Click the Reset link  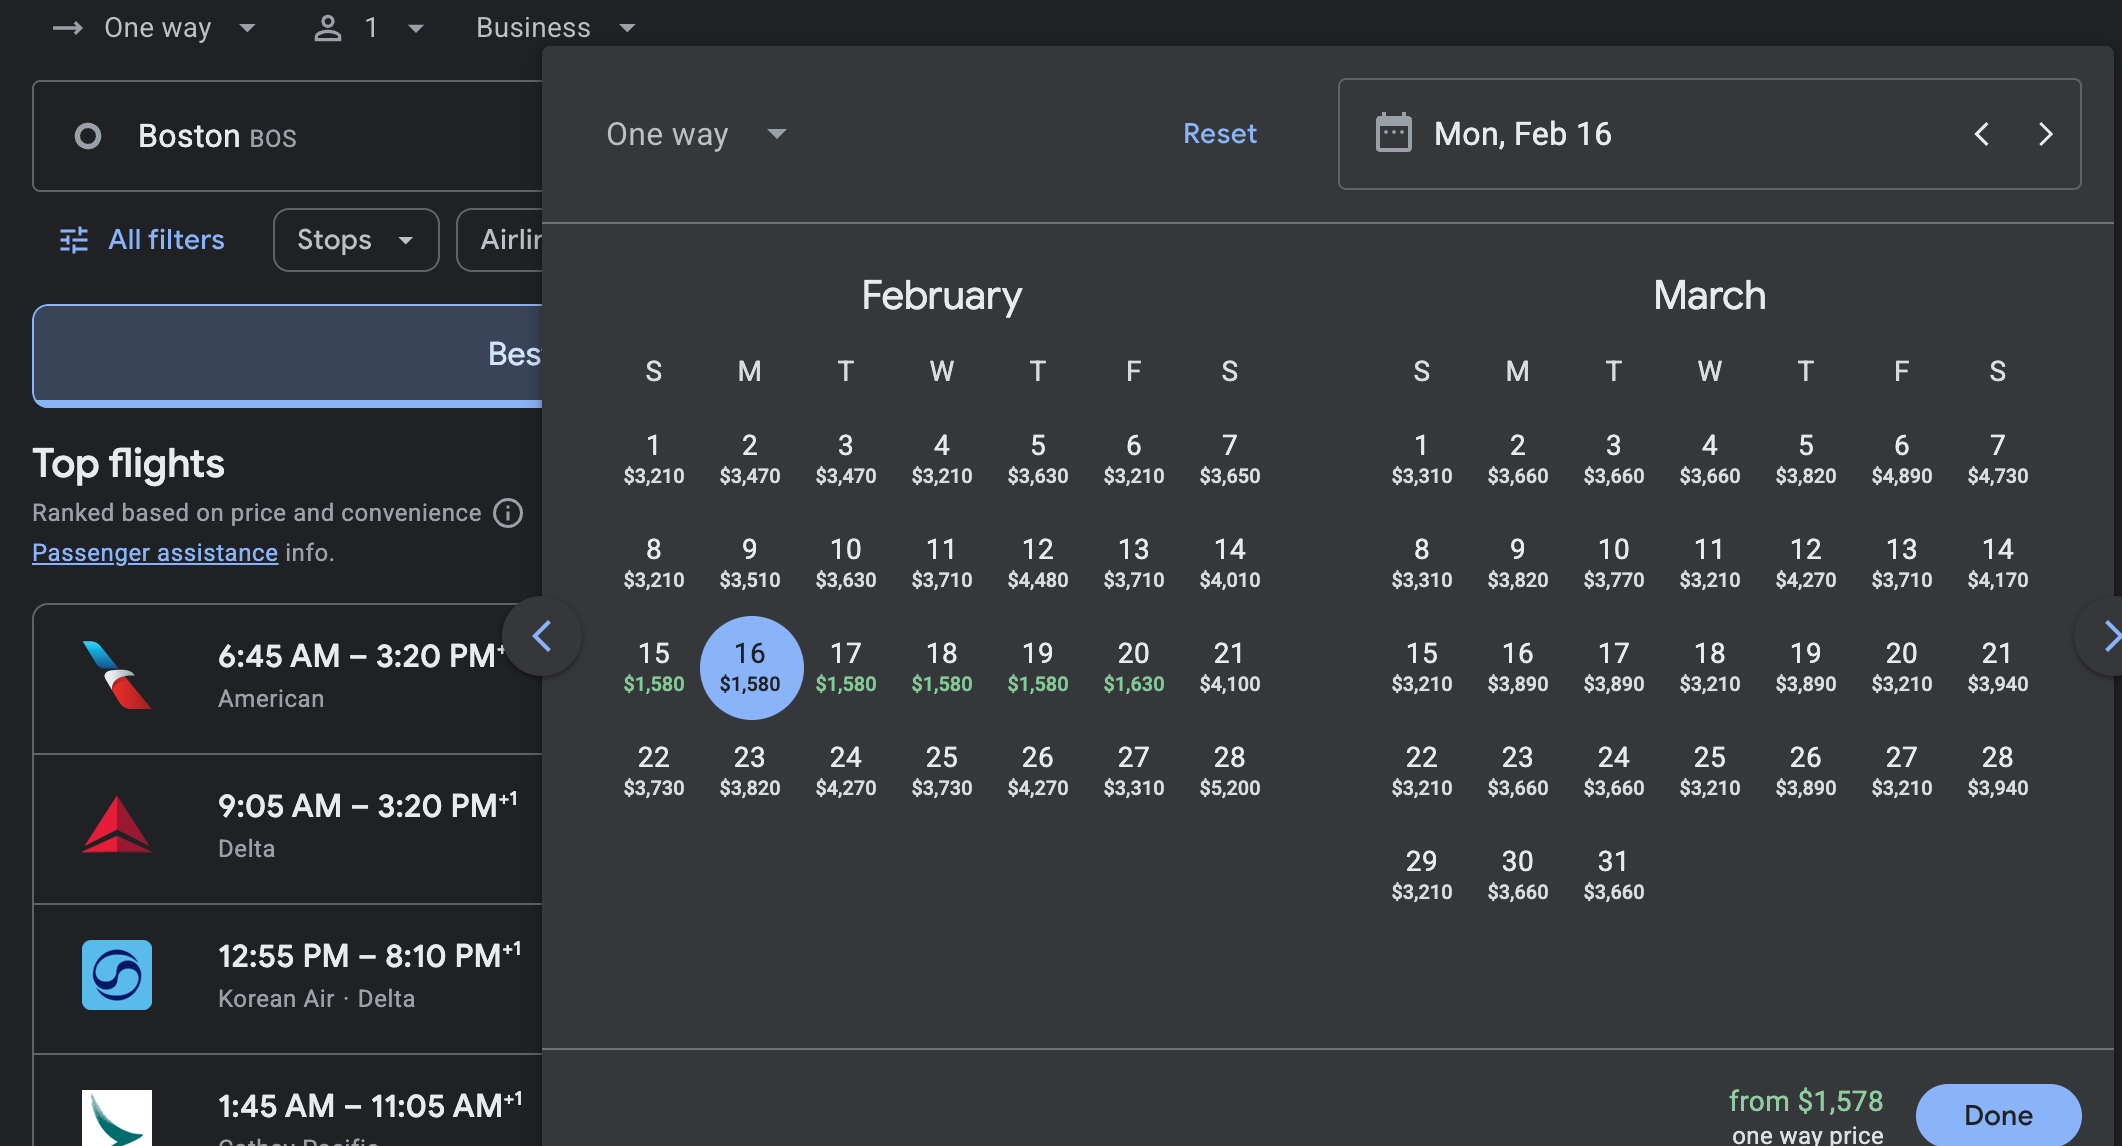pos(1219,134)
